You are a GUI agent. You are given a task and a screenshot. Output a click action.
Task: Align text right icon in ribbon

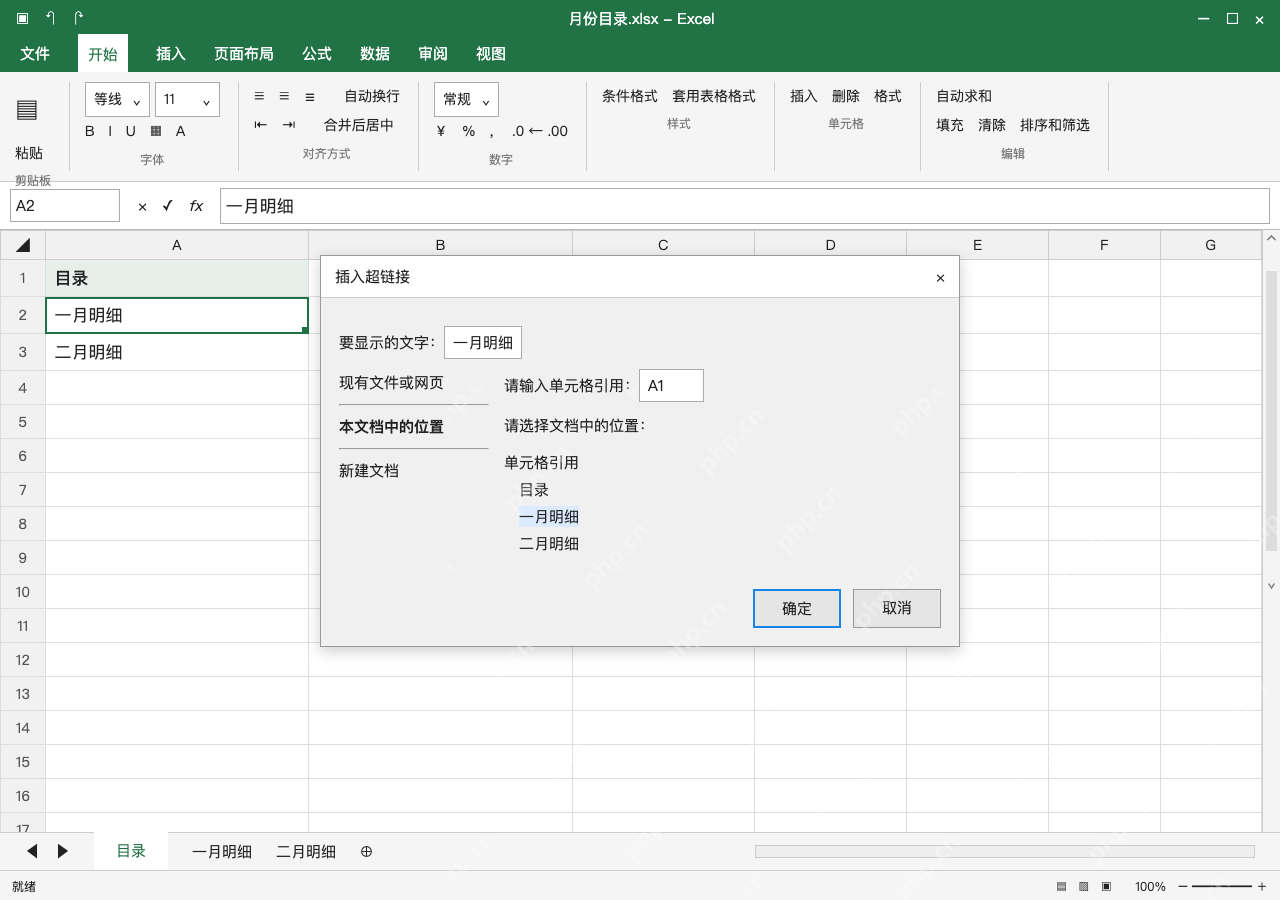tap(310, 96)
